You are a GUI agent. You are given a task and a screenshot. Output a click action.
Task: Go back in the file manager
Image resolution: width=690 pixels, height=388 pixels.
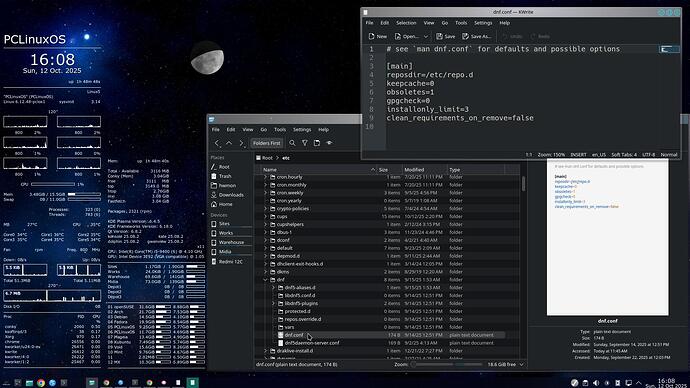pos(217,143)
